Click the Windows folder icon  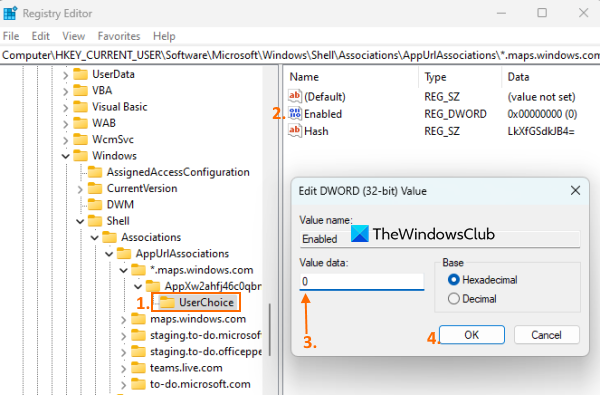pos(80,156)
